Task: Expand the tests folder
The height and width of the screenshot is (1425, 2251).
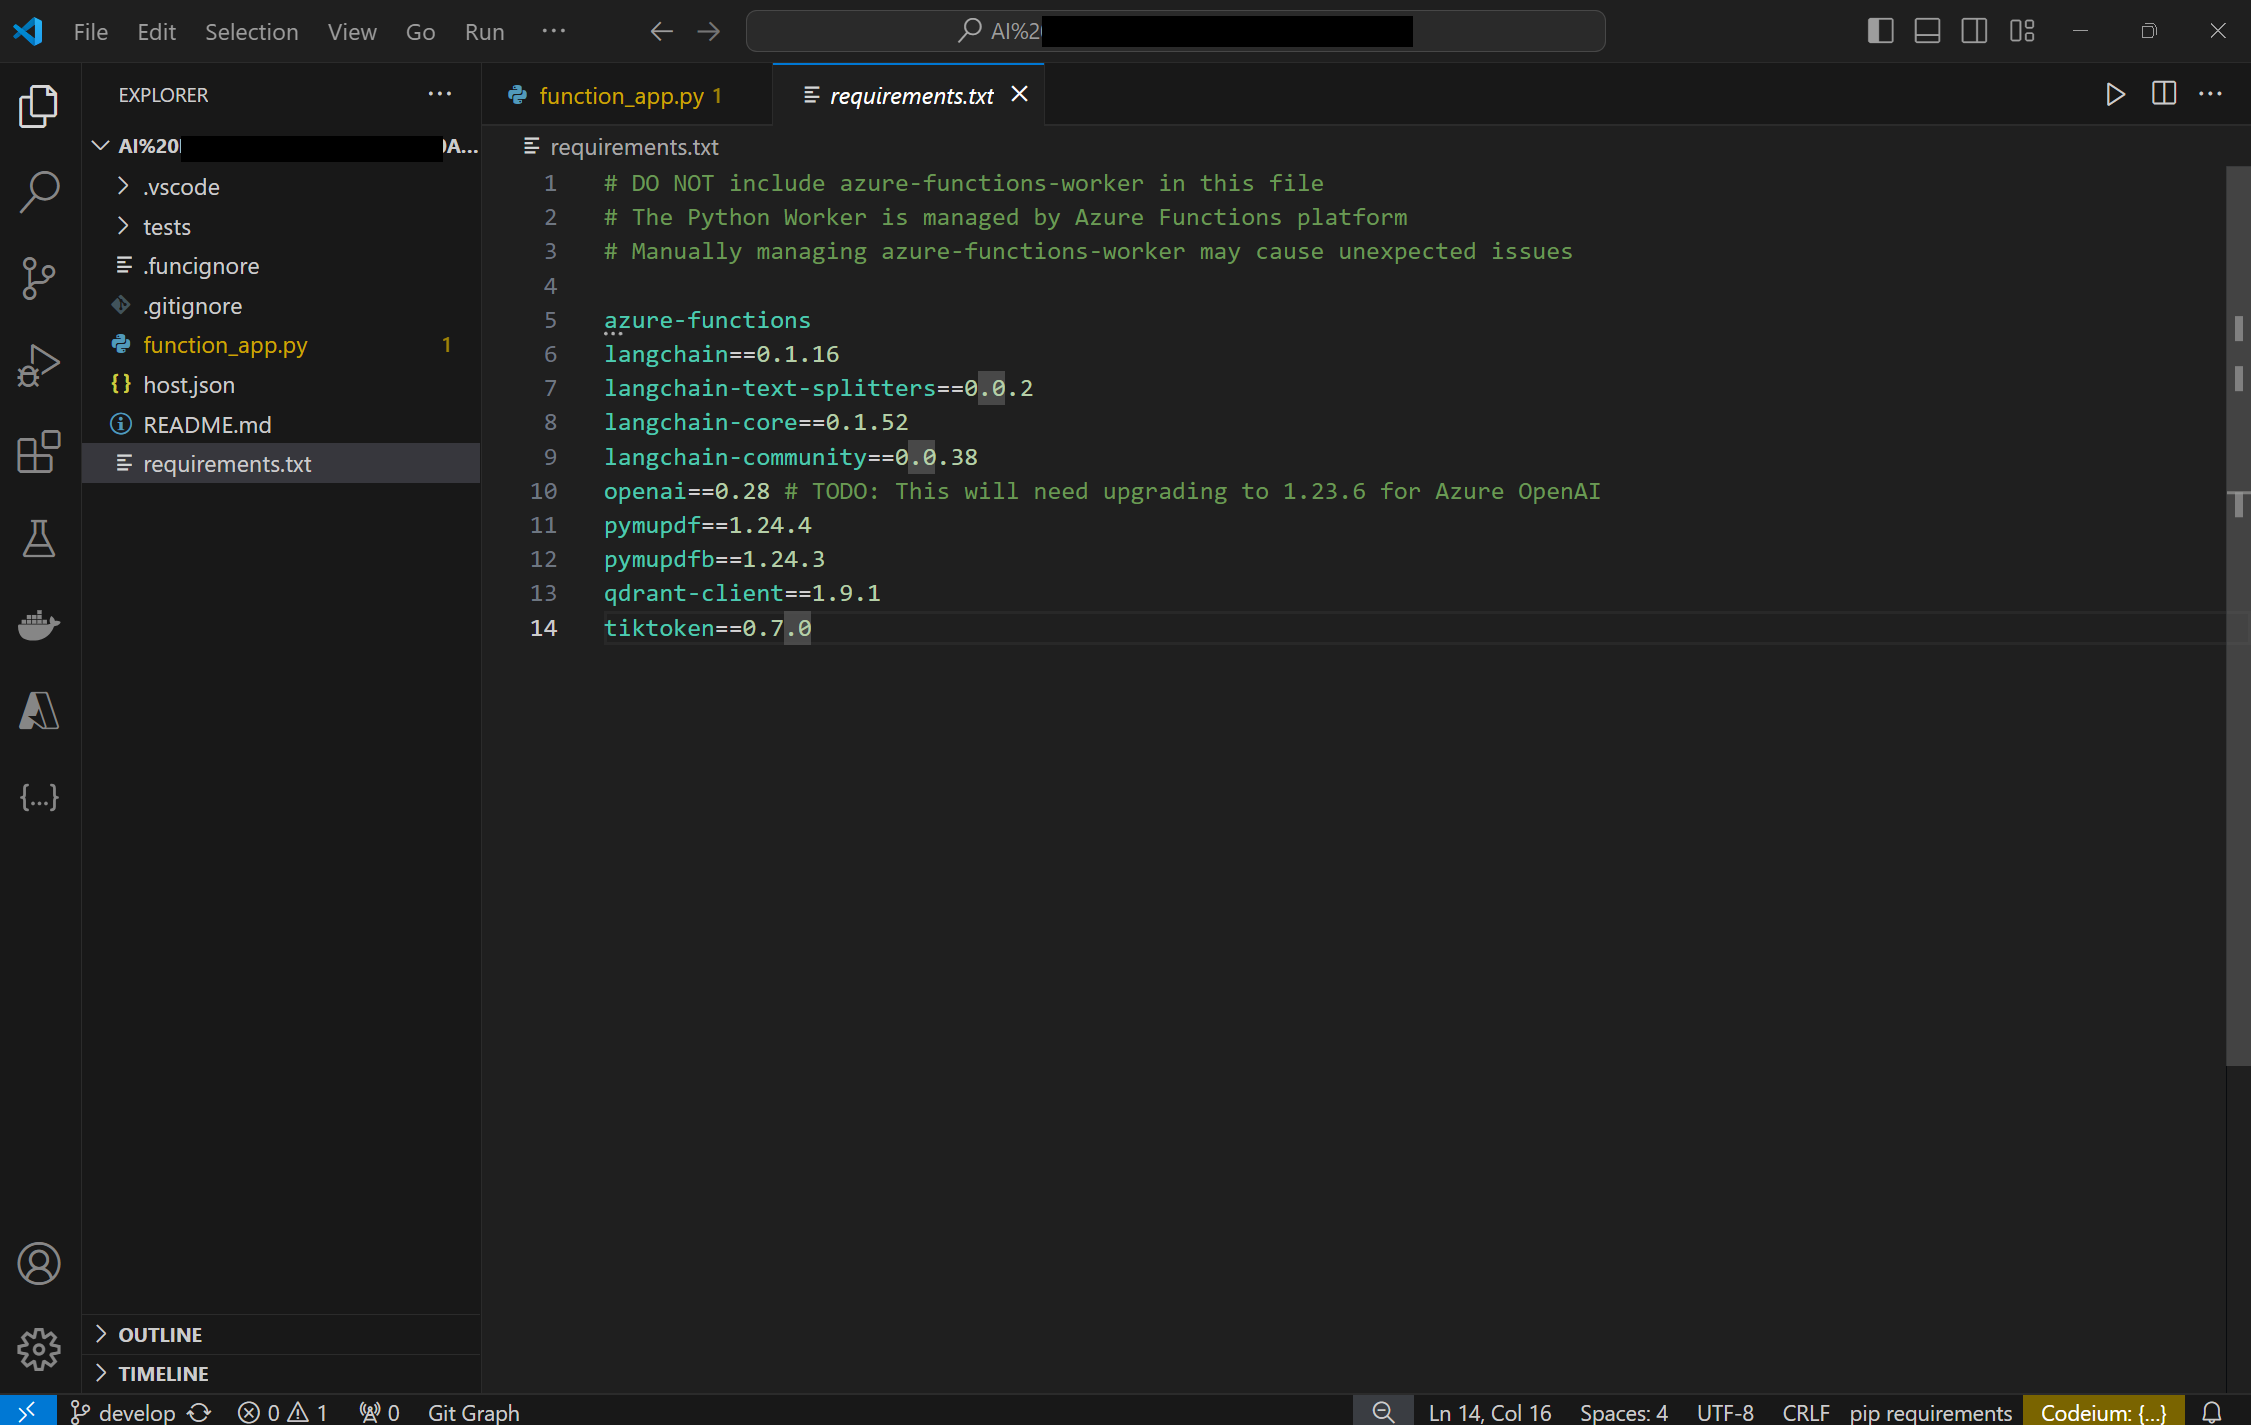Action: 281,227
